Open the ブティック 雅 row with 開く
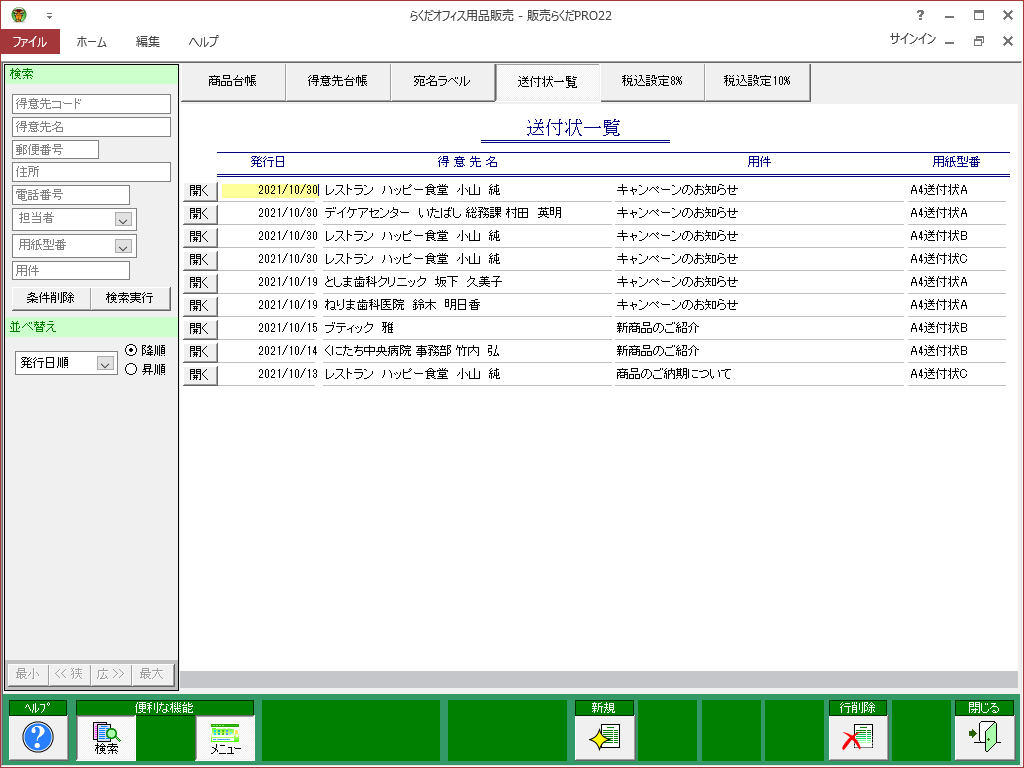The image size is (1024, 768). click(200, 328)
